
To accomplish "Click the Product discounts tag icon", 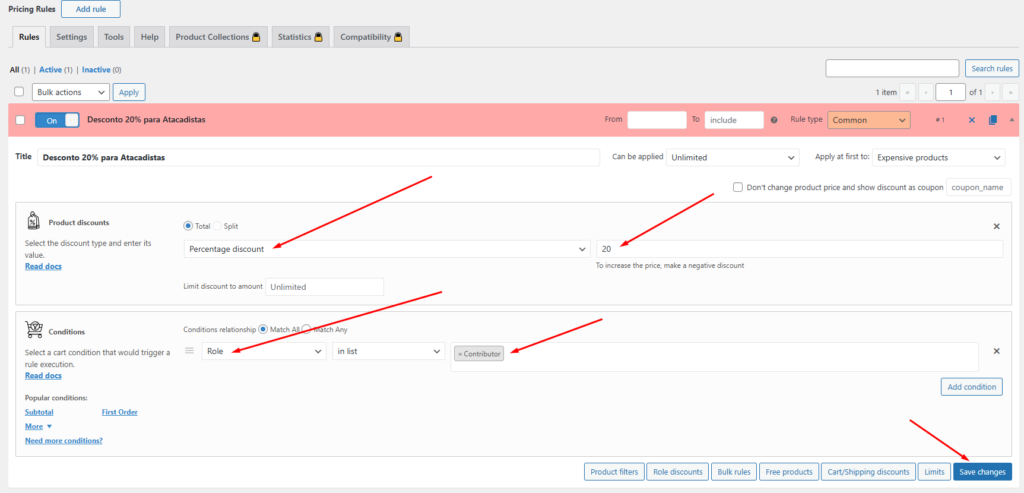I will point(32,221).
